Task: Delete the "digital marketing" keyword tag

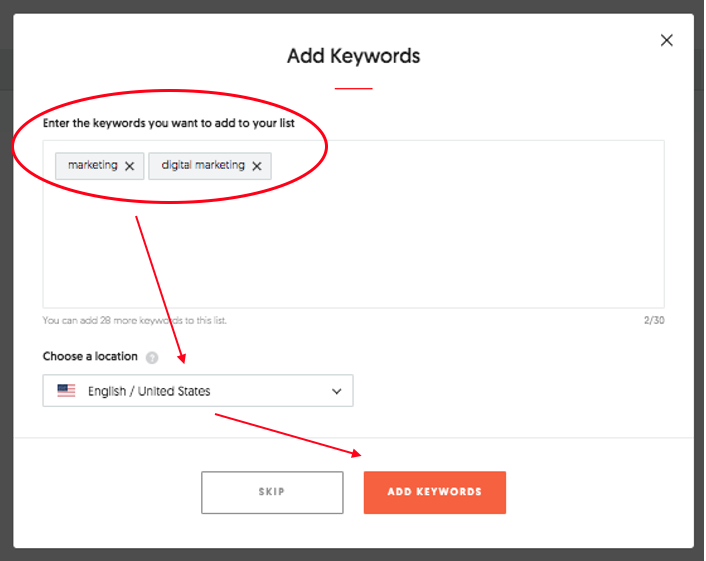Action: click(x=256, y=166)
